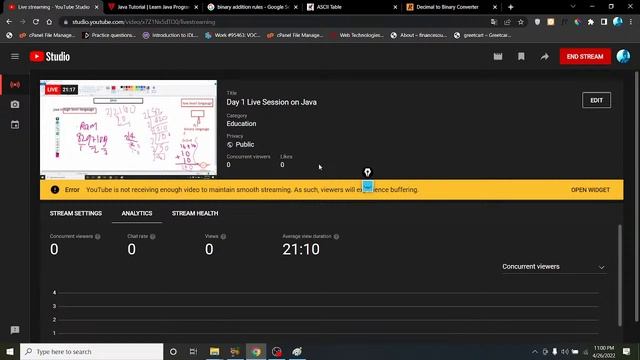Bookmark this page with star icon

(x=521, y=22)
